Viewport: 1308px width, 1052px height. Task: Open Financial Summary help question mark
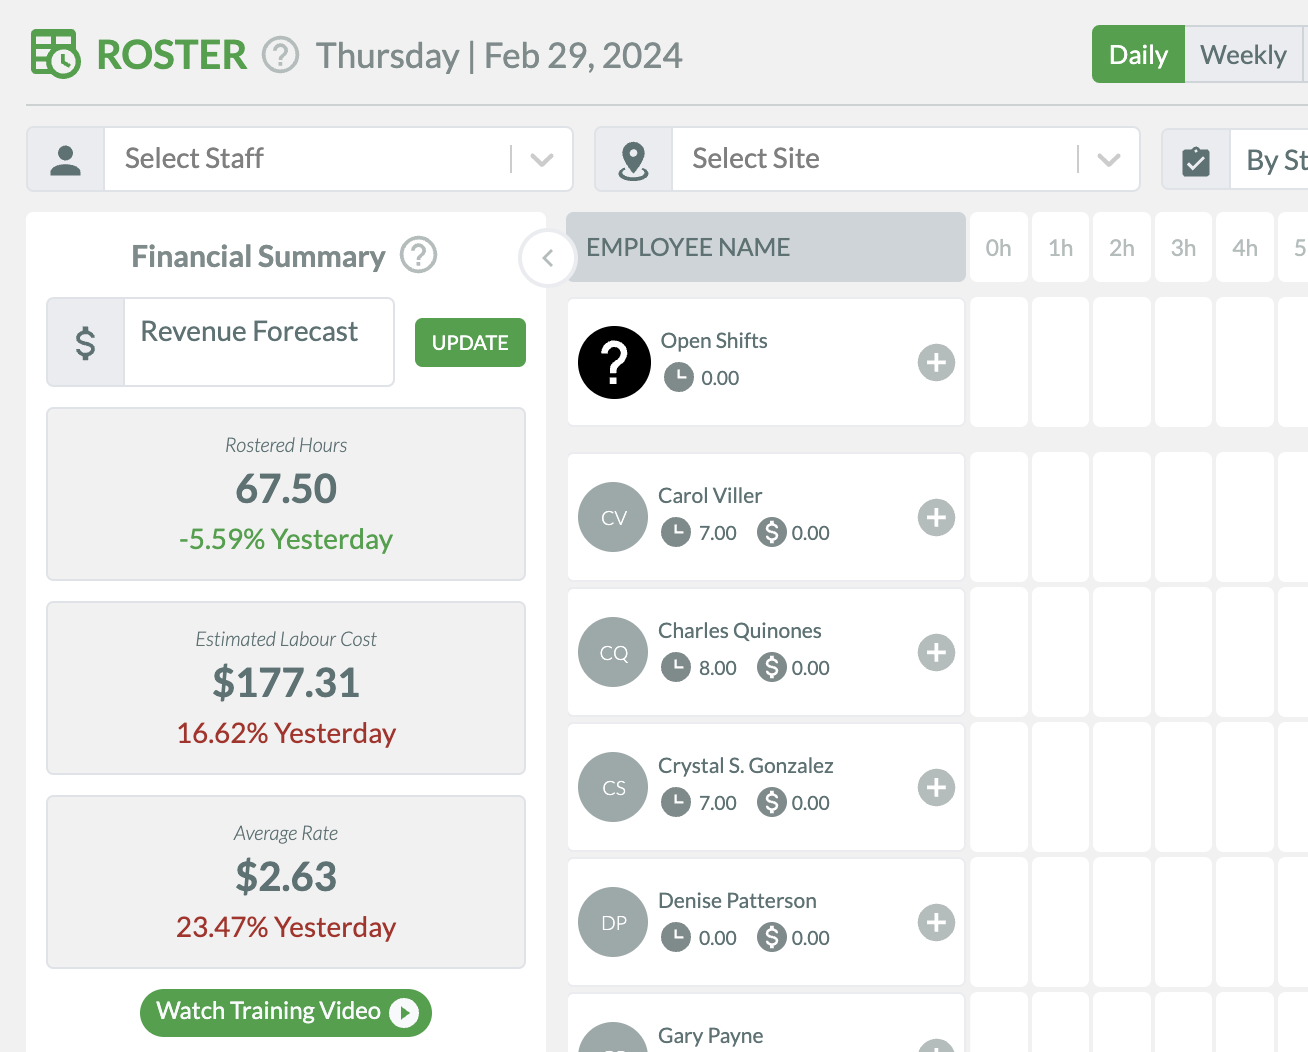click(x=419, y=255)
